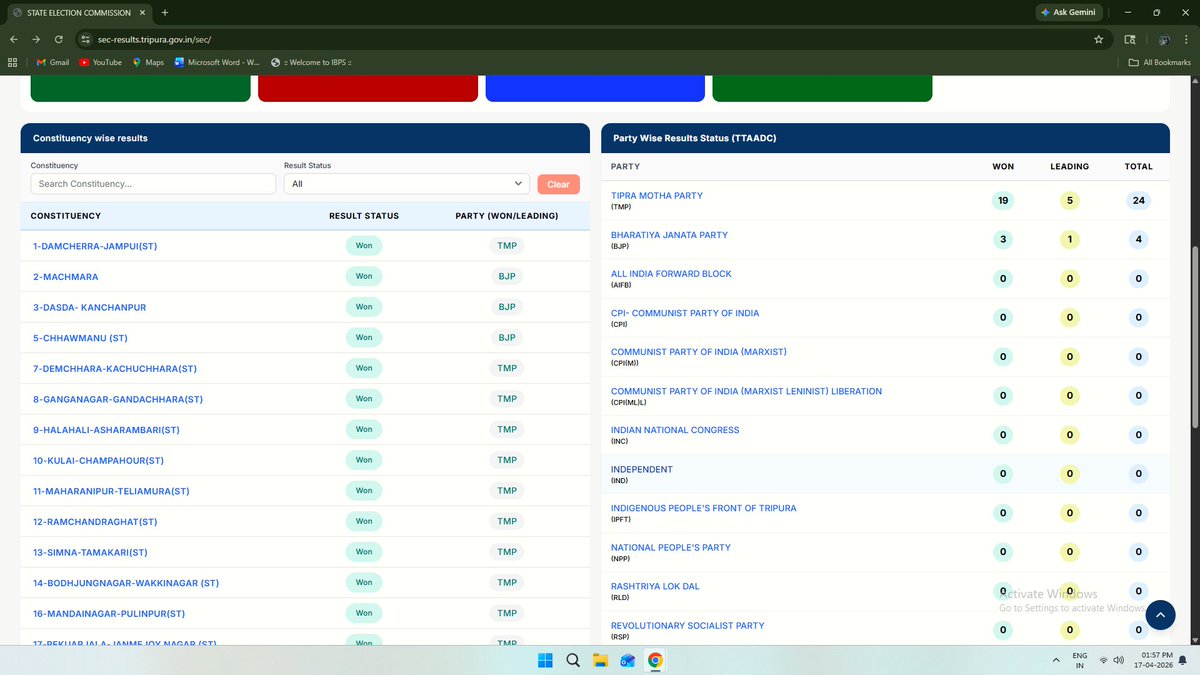Open Chrome from the taskbar
The width and height of the screenshot is (1200, 675).
(x=655, y=660)
